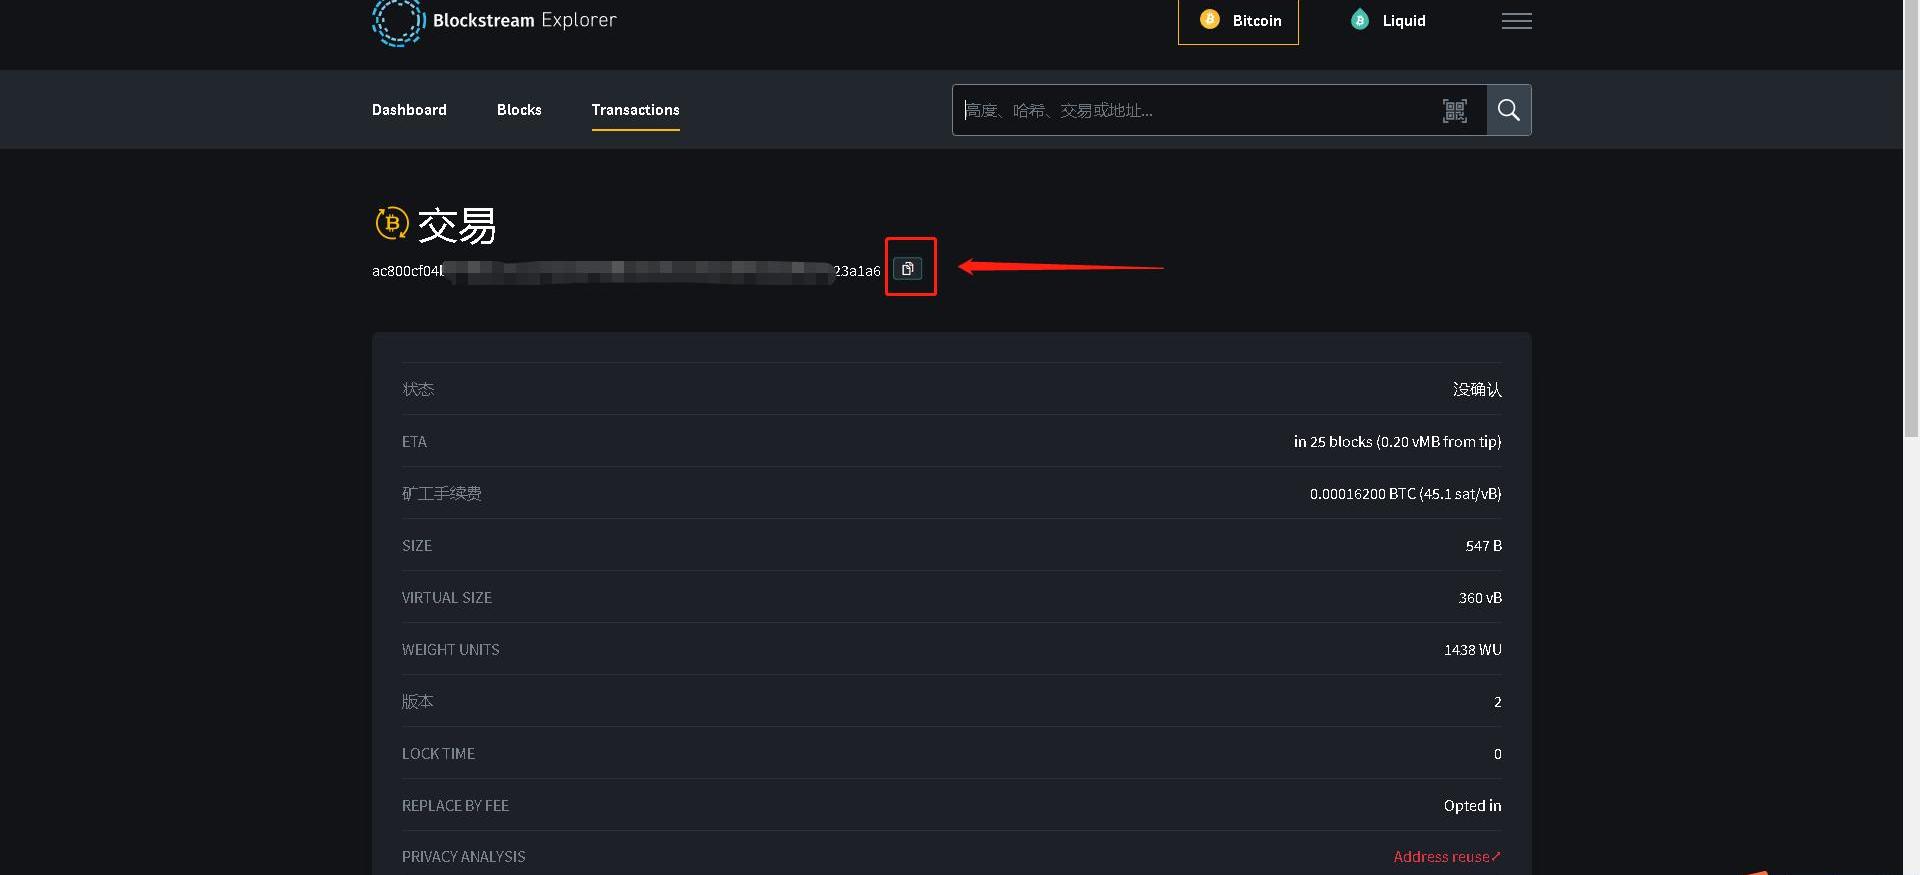Viewport: 1920px width, 875px height.
Task: Open the hamburger menu
Action: coord(1516,21)
